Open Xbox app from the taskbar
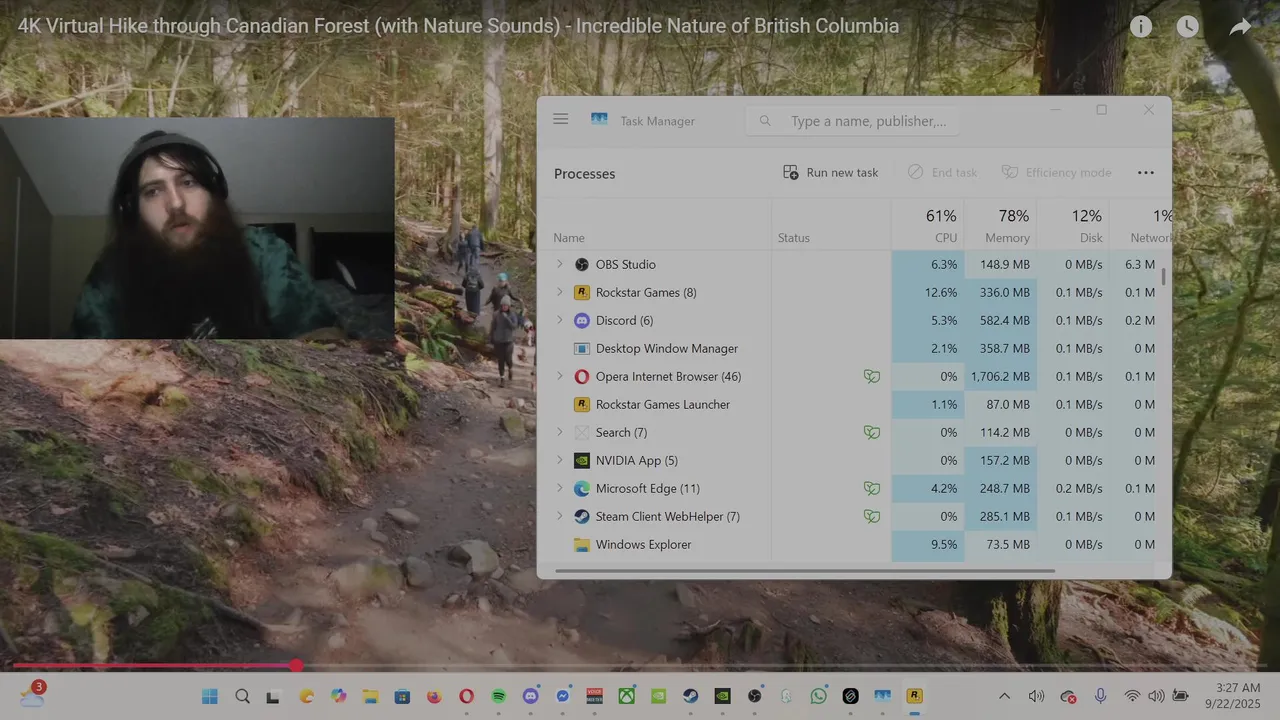The image size is (1280, 720). pos(626,696)
